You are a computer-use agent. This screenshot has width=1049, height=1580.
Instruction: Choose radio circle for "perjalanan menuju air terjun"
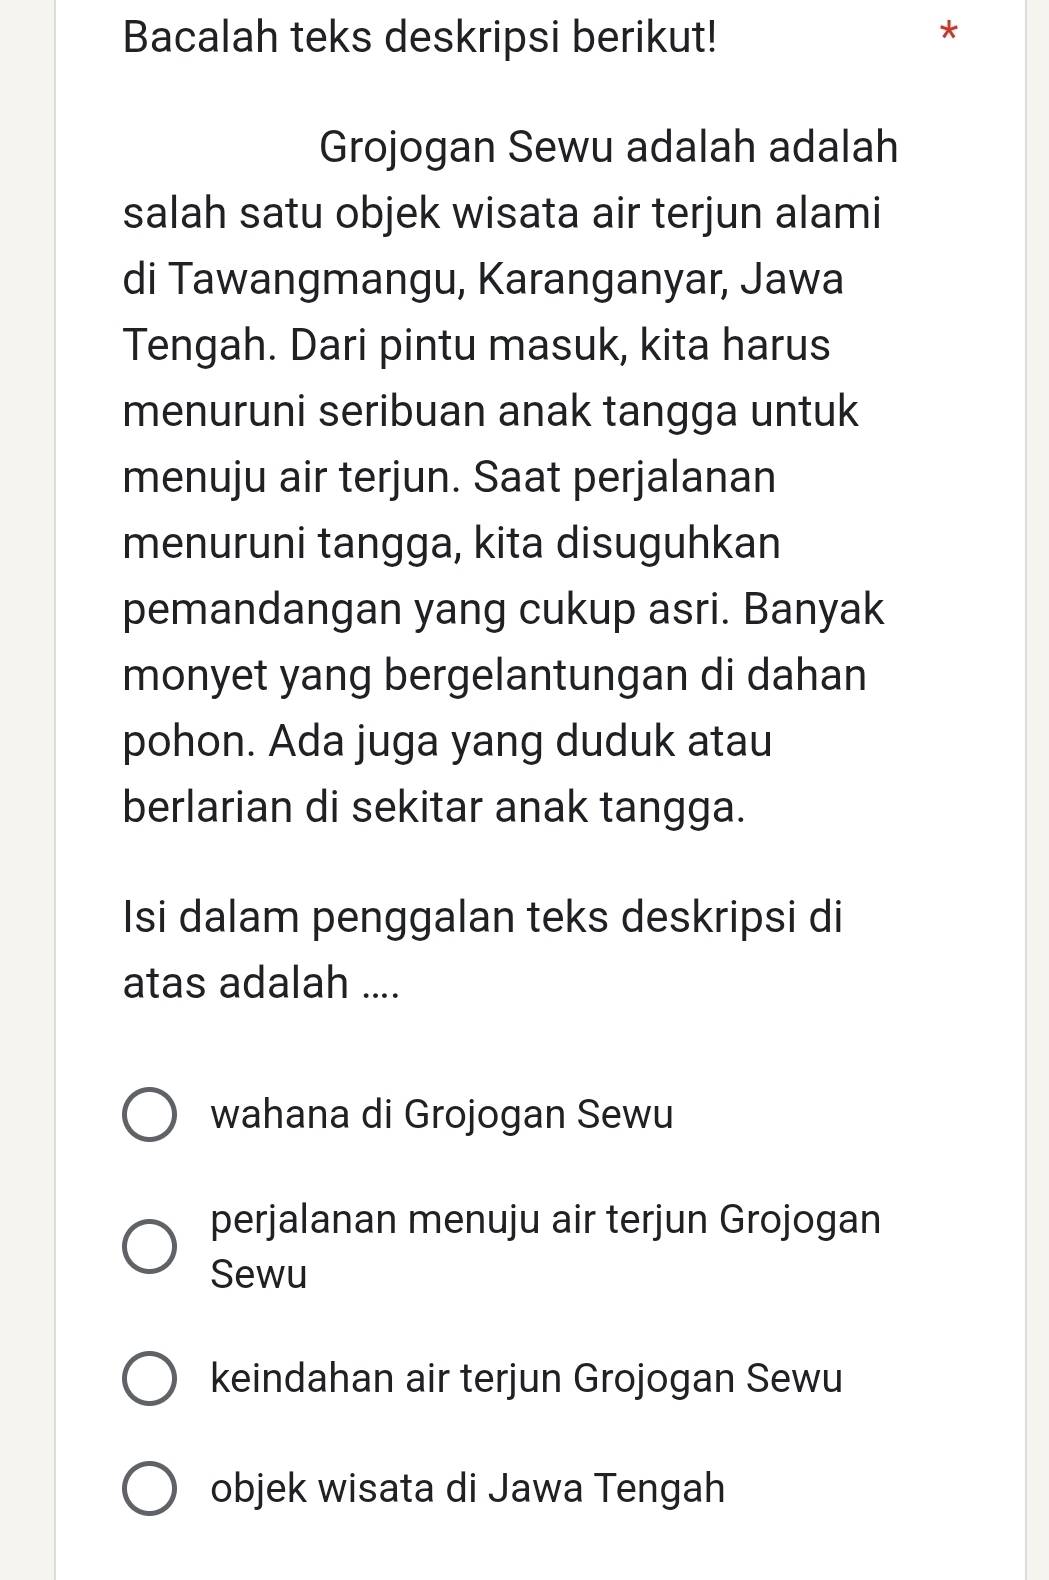[150, 1247]
